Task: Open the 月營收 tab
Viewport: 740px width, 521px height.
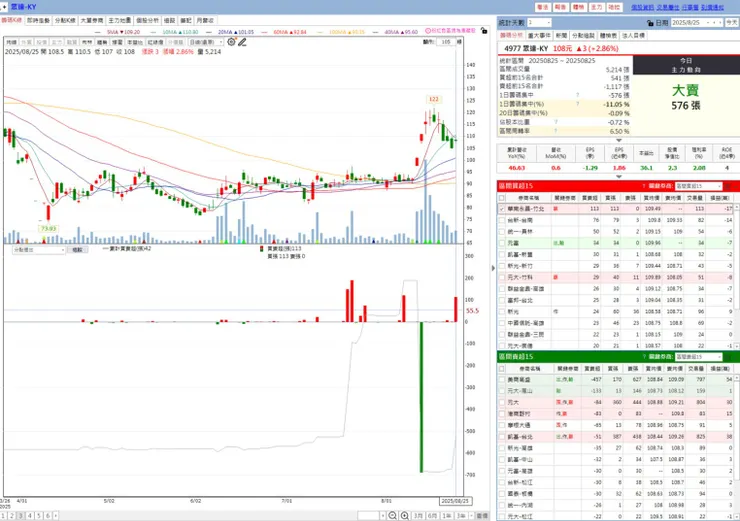Action: point(205,20)
